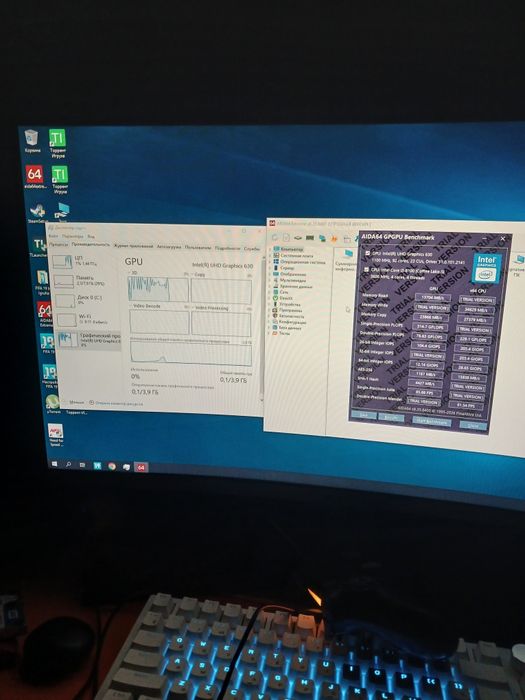525x700 pixels.
Task: Expand the Сеть tree node
Action: click(x=271, y=292)
